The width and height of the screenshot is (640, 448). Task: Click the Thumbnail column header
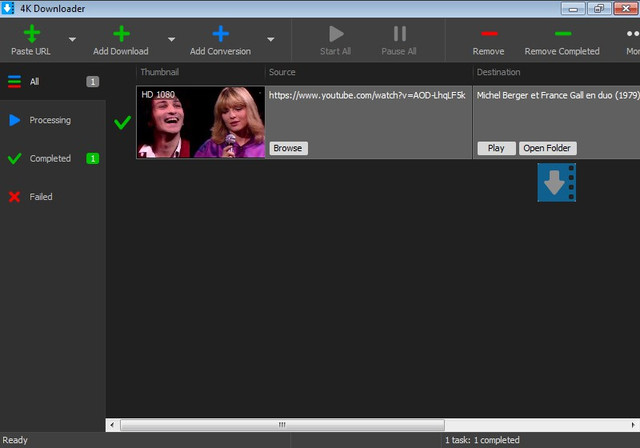[x=160, y=72]
